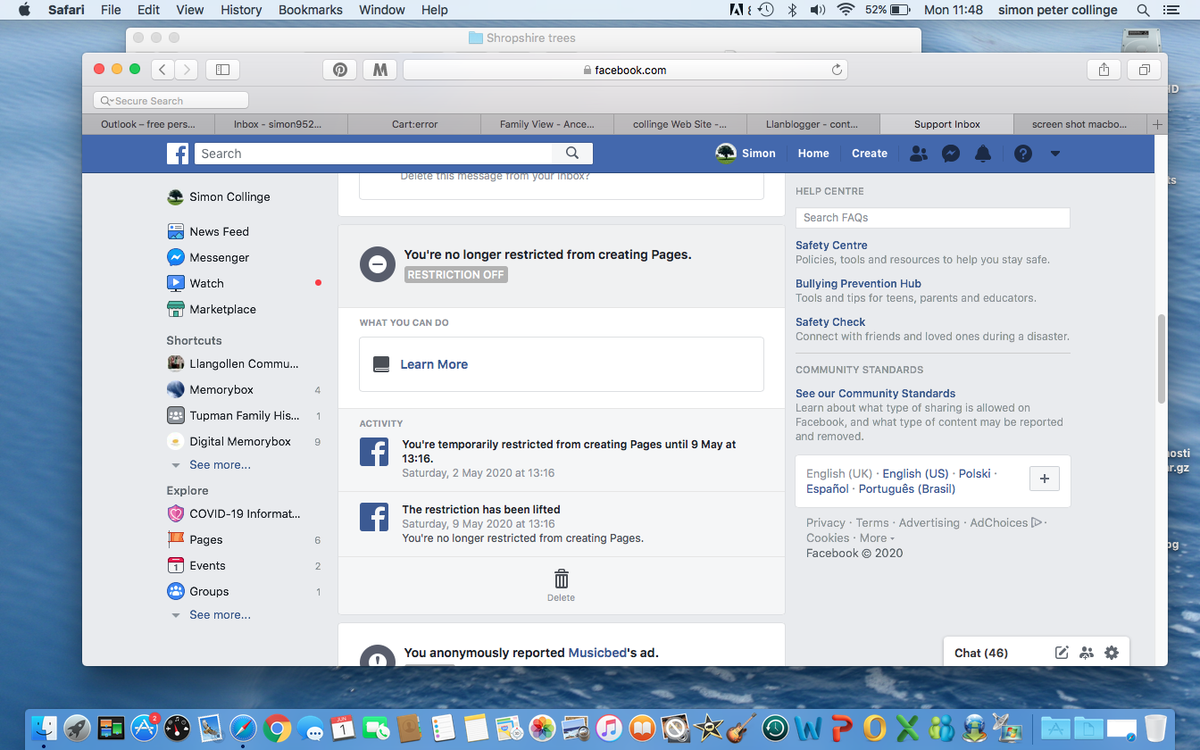Screen dimensions: 1200x750
Task: Click the search magnifier button in Facebook bar
Action: [572, 153]
